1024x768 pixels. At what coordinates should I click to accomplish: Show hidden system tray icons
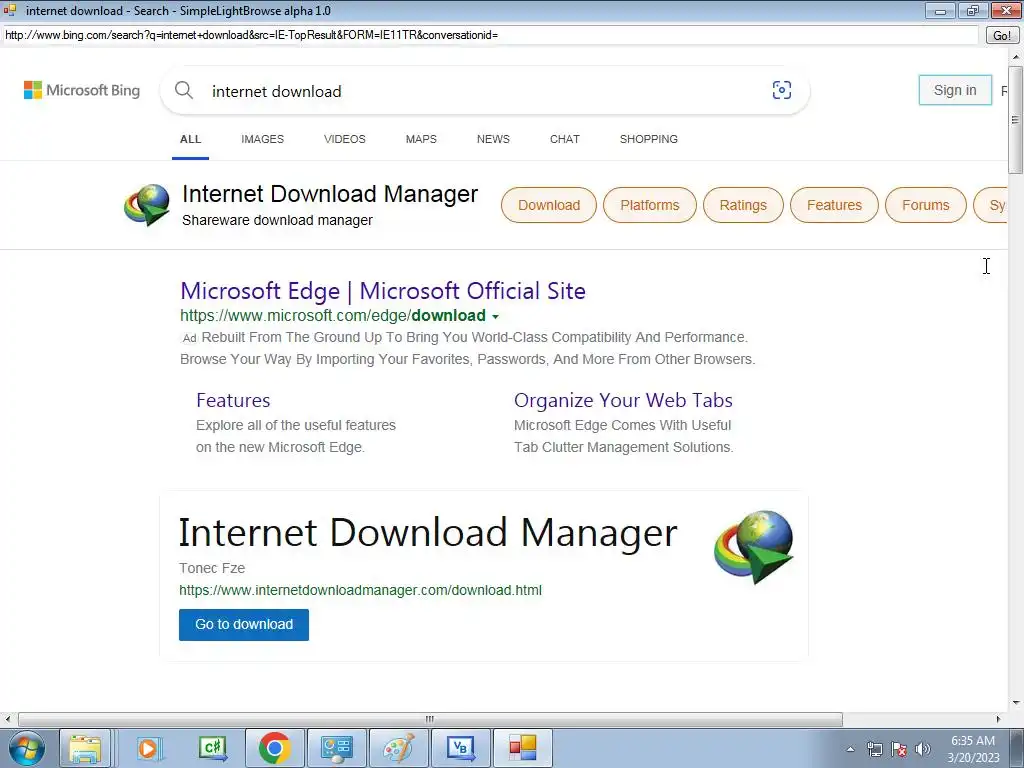[x=850, y=749]
